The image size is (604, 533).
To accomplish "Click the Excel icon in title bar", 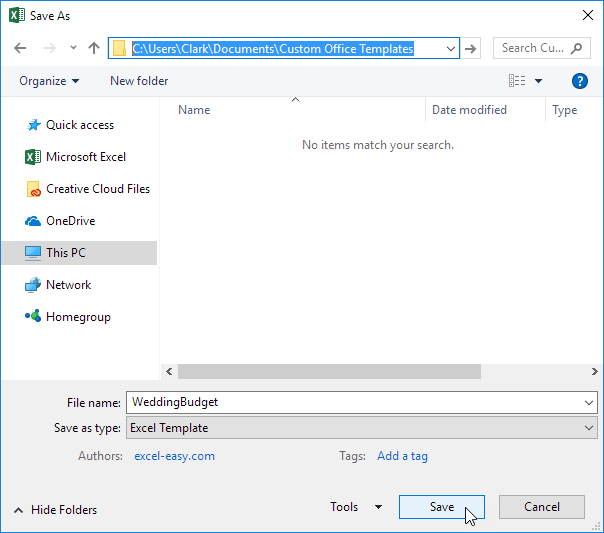I will click(17, 15).
